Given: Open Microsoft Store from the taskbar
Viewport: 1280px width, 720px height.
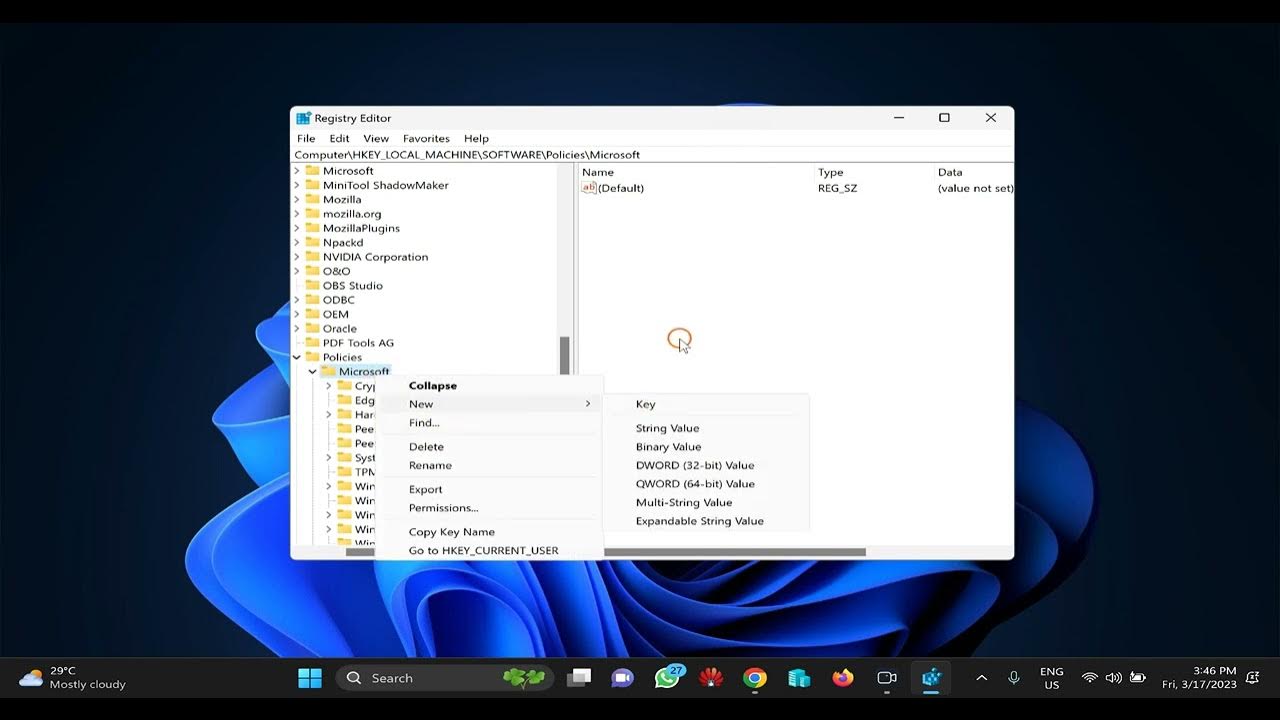Looking at the screenshot, I should tap(799, 678).
